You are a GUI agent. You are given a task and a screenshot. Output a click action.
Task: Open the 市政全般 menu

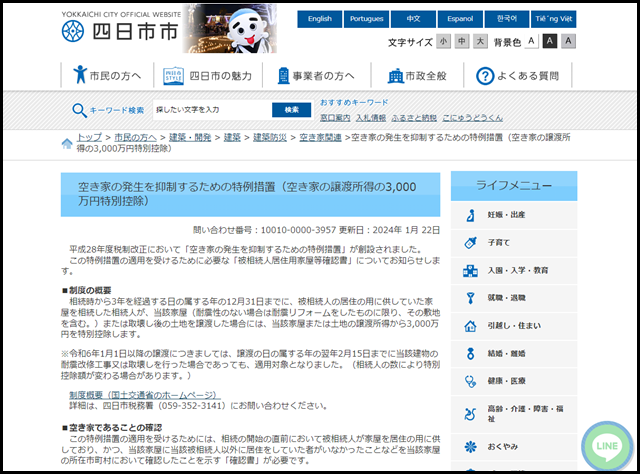pyautogui.click(x=417, y=75)
